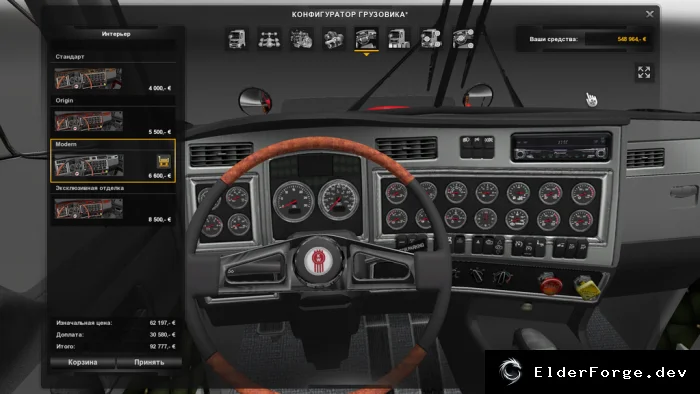Image resolution: width=700 pixels, height=394 pixels.
Task: Click the cart icon on Modern interior
Action: (x=164, y=161)
